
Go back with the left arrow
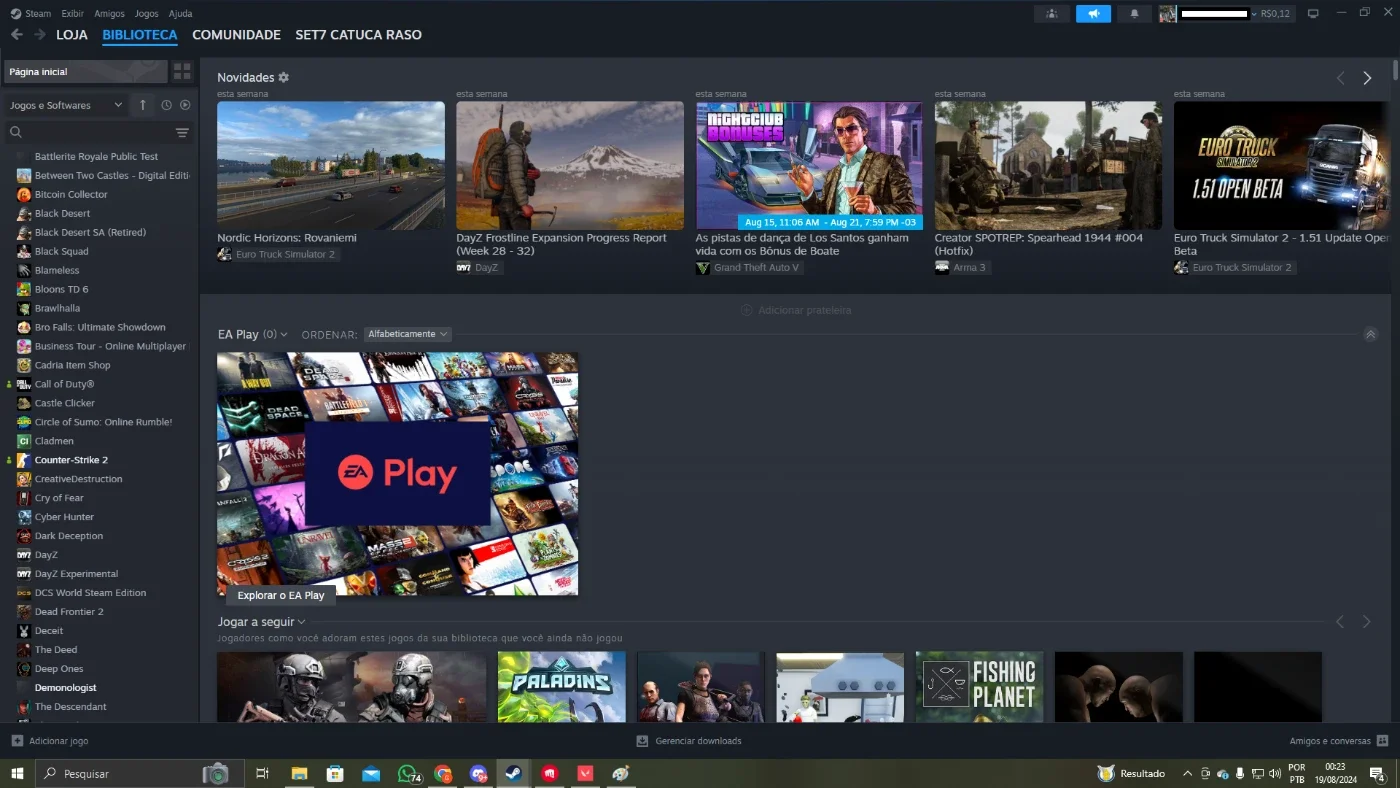tap(16, 34)
